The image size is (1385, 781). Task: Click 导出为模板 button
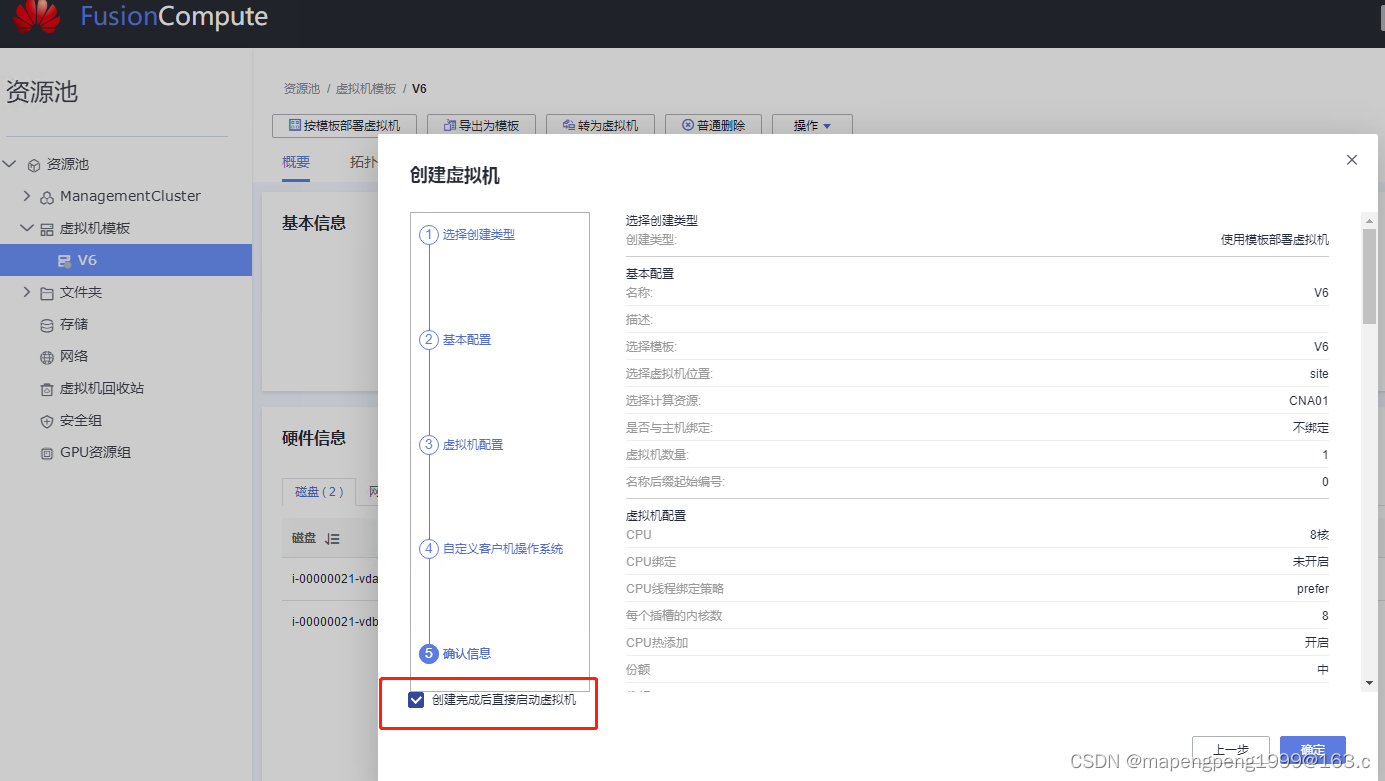[x=481, y=125]
